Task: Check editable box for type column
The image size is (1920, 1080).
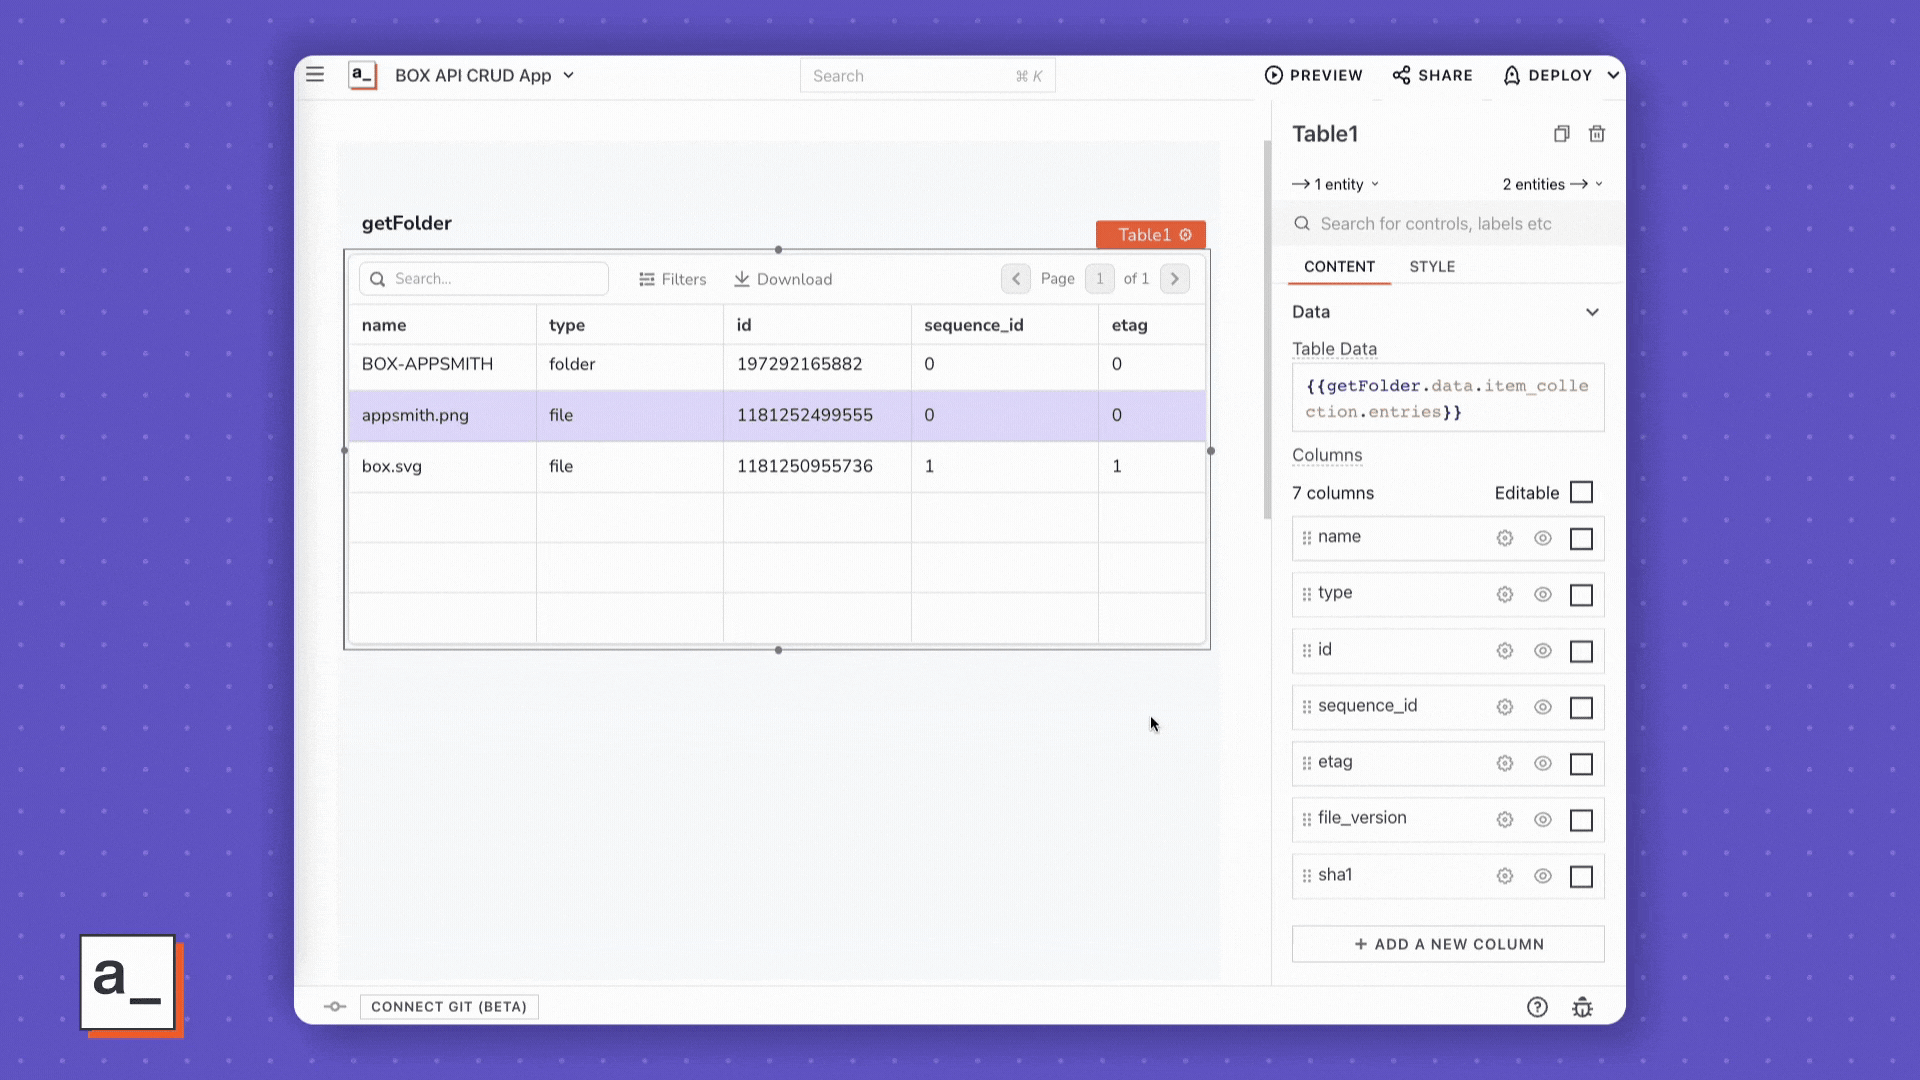Action: click(1581, 595)
